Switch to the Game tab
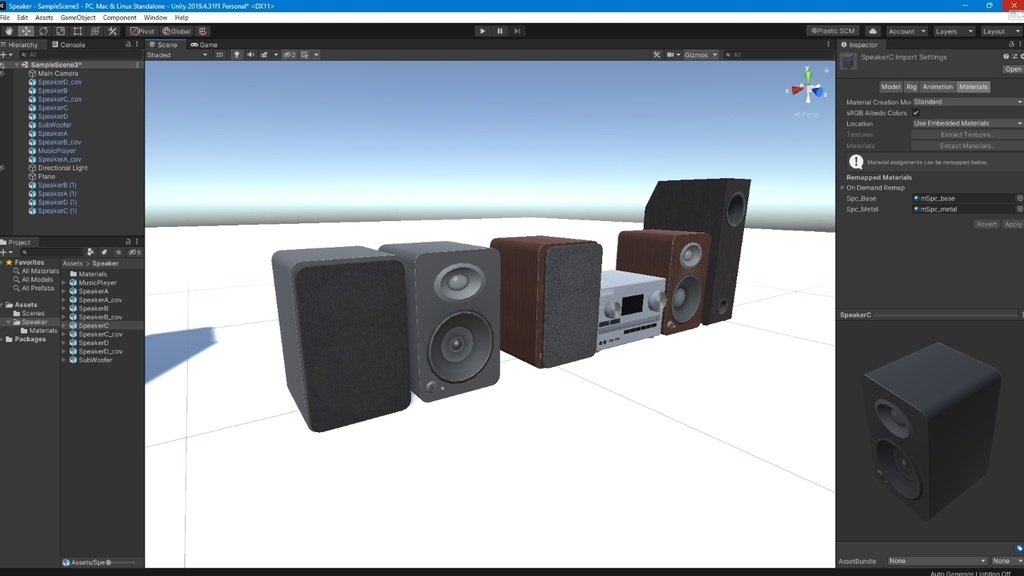This screenshot has width=1024, height=576. 204,45
